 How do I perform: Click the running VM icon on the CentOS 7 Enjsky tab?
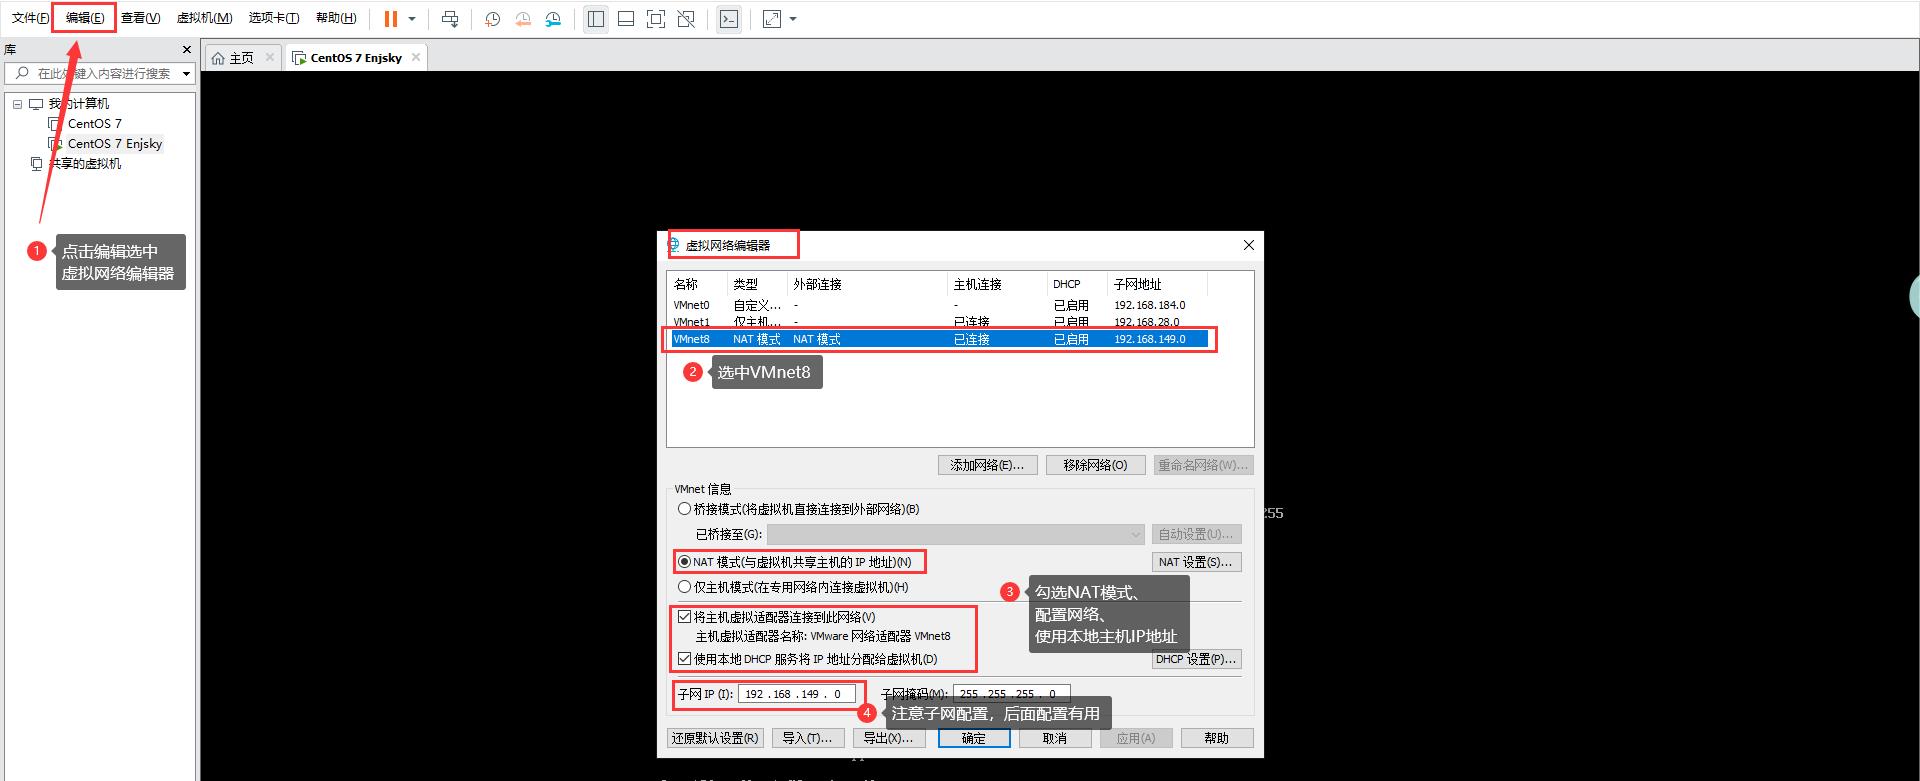(298, 58)
